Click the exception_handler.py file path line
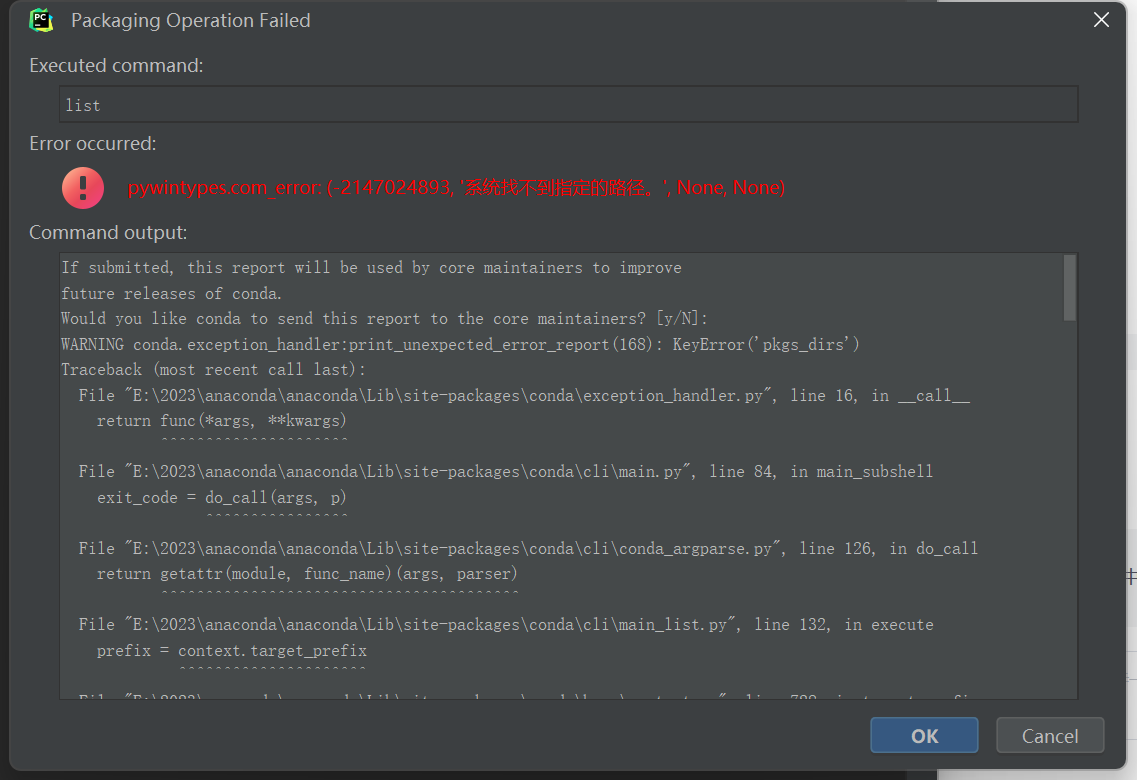 tap(524, 395)
